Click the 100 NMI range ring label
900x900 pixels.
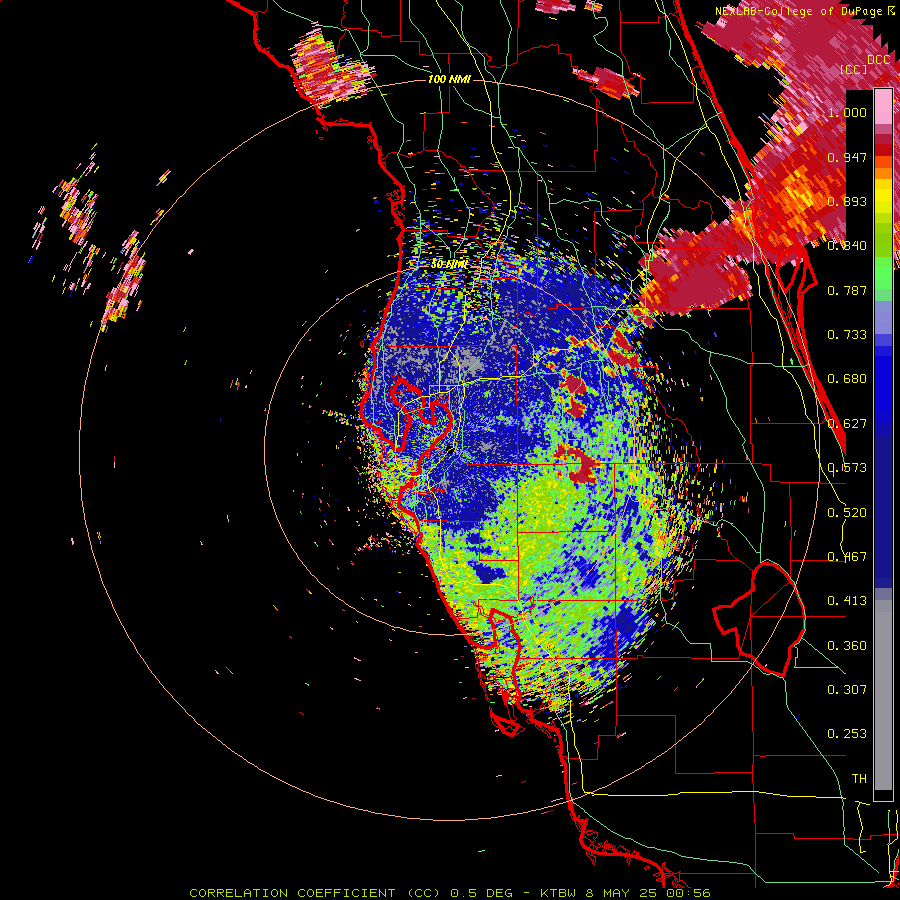449,79
